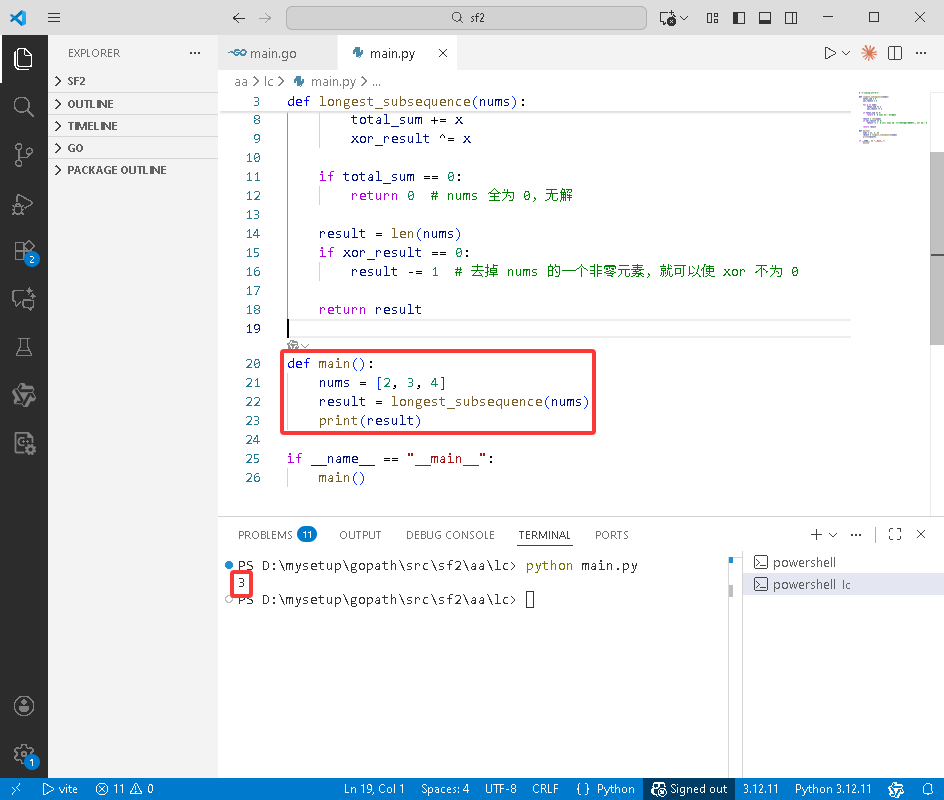Open the run options dropdown arrow
Screen dimensions: 944x800
[846, 53]
